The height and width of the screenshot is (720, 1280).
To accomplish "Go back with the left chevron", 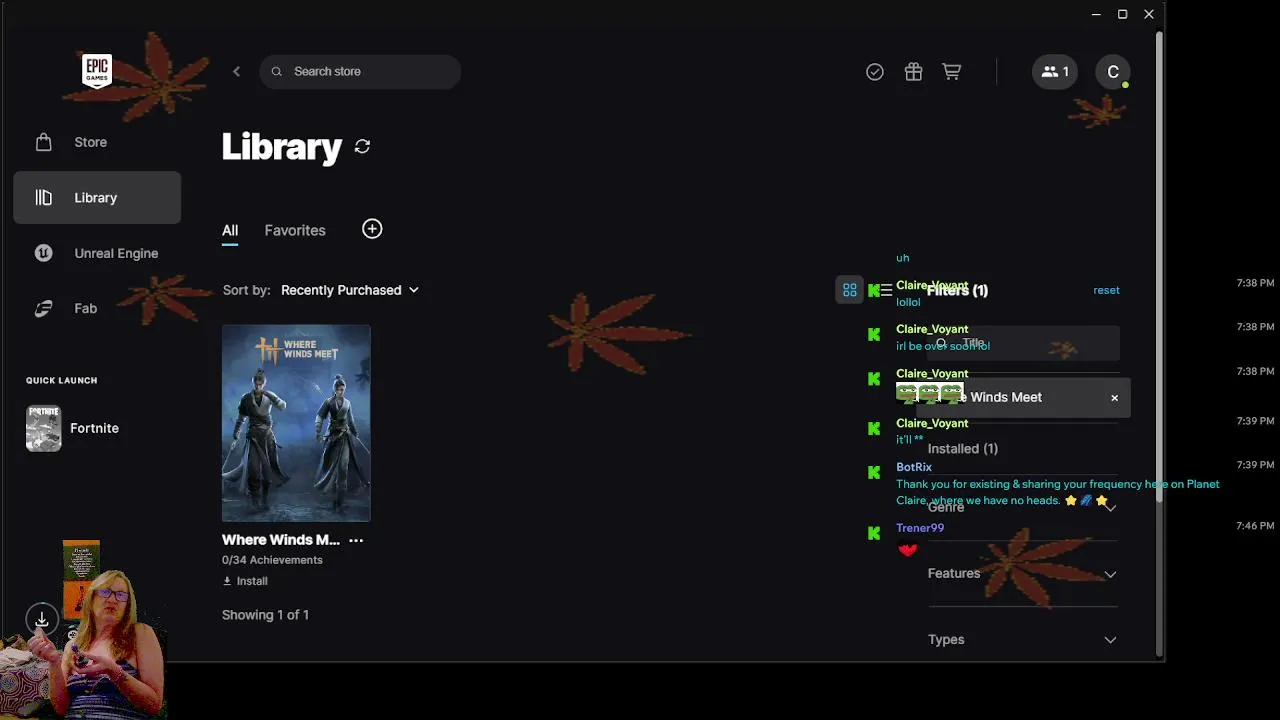I will (x=237, y=71).
